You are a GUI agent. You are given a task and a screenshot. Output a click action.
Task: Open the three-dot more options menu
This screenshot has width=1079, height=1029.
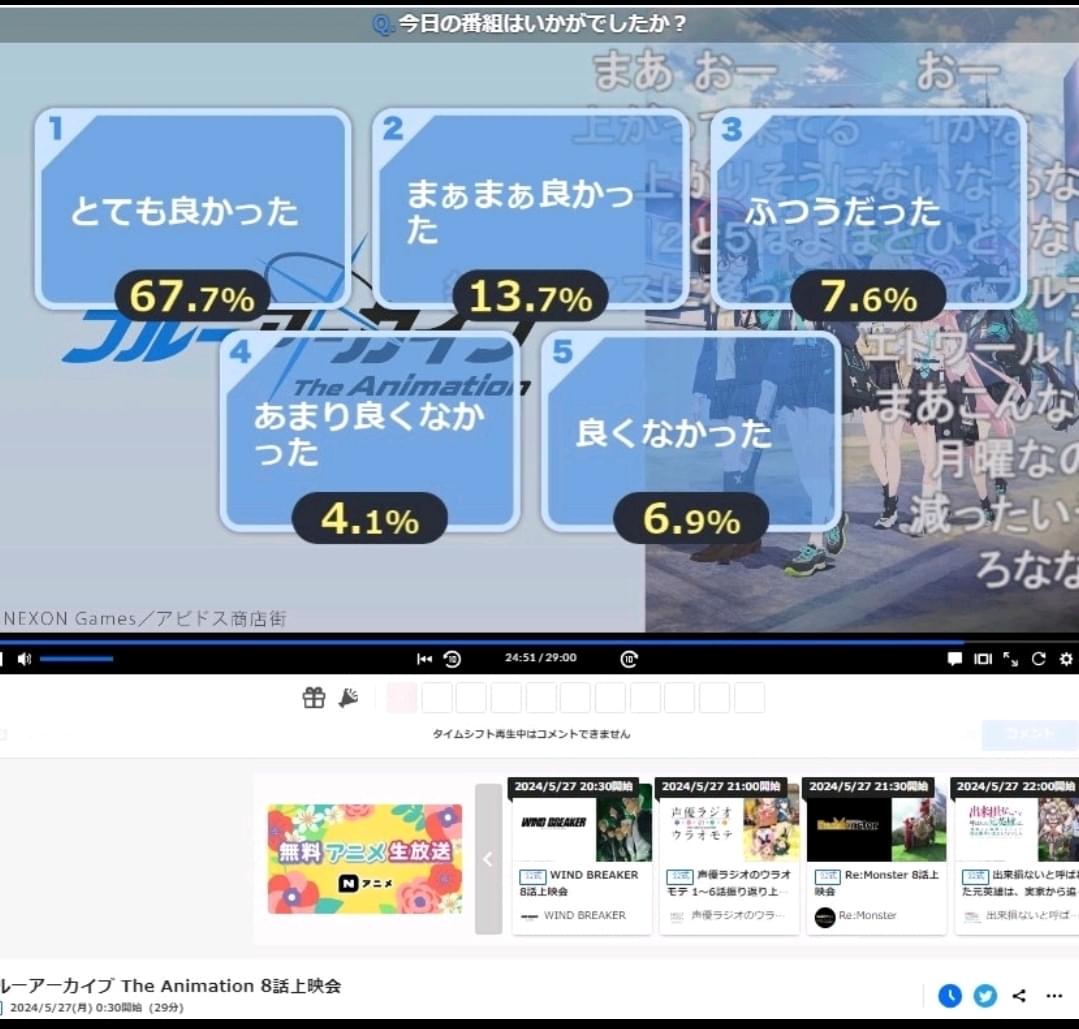1054,995
